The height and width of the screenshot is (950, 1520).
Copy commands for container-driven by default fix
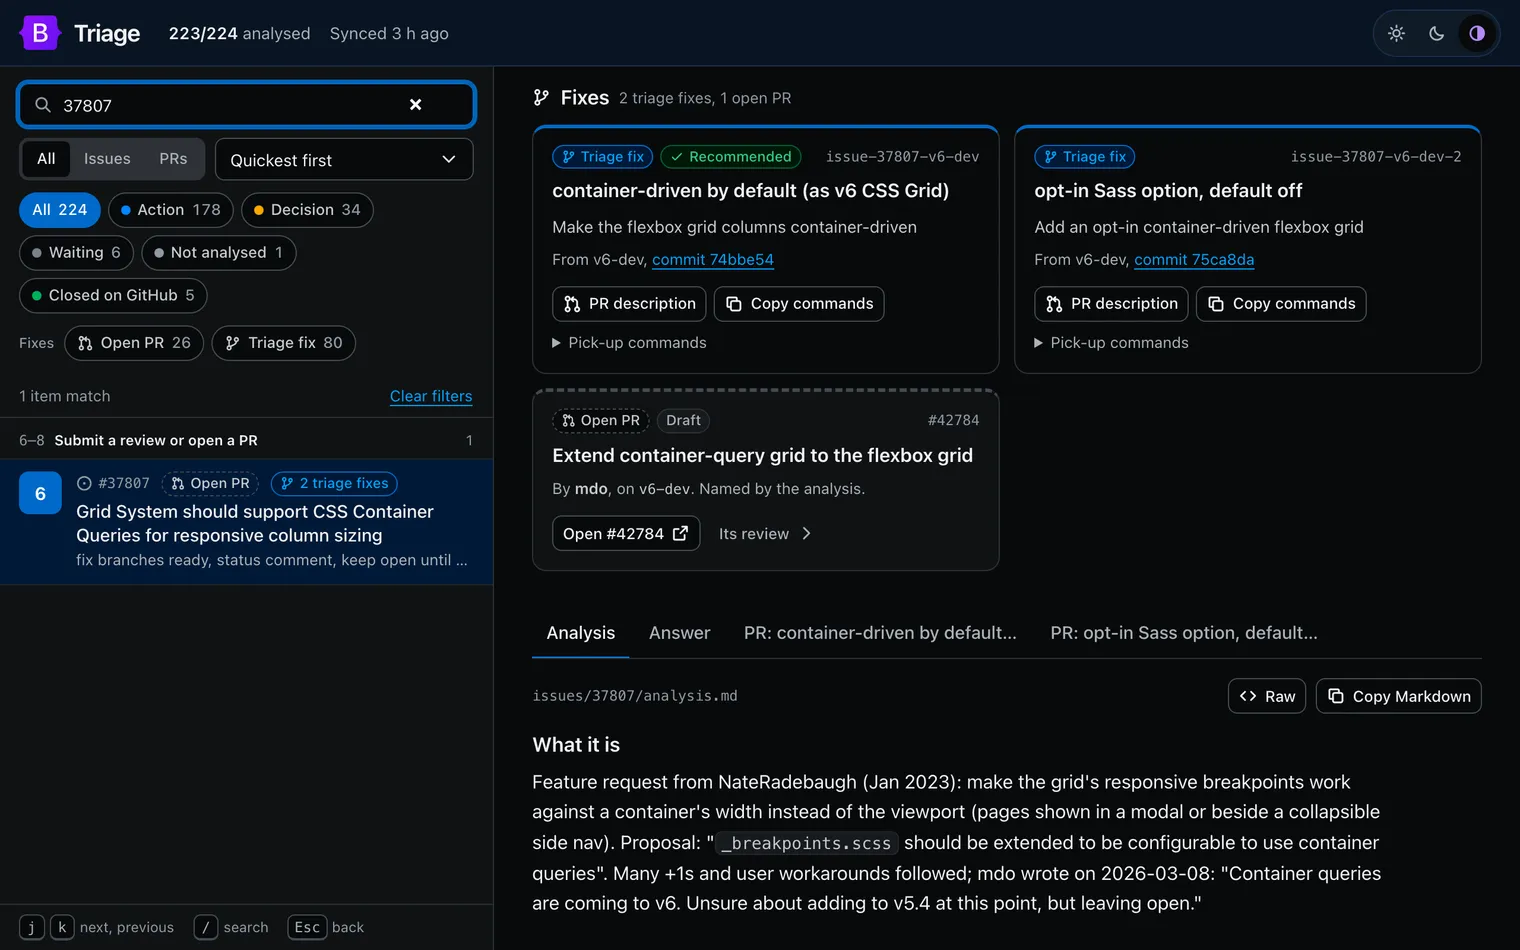pos(799,304)
